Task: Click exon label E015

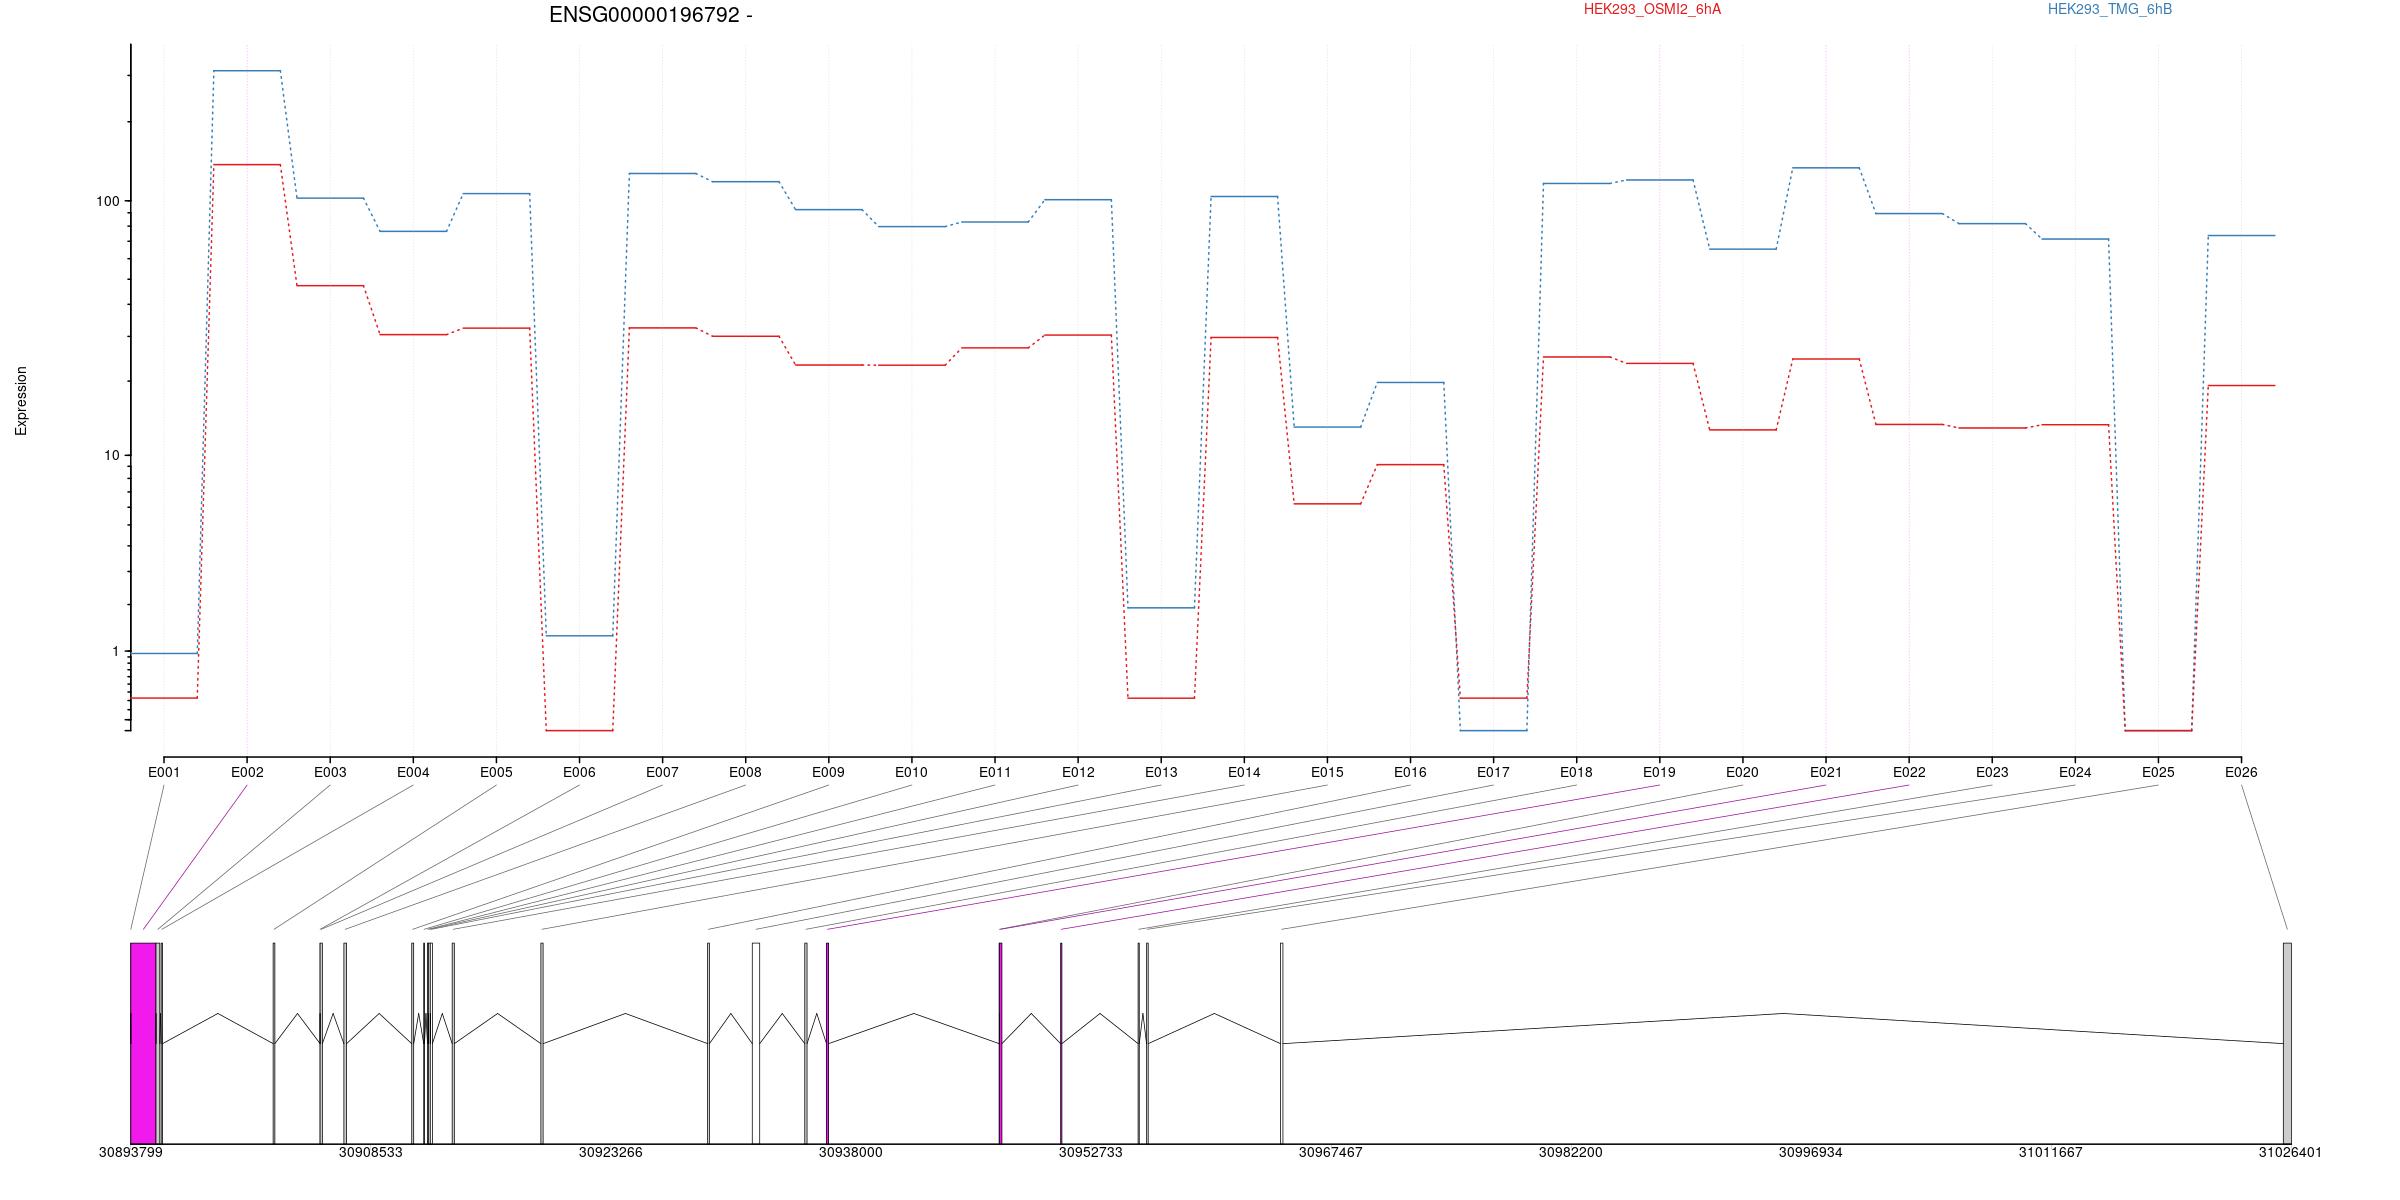Action: pos(1327,772)
